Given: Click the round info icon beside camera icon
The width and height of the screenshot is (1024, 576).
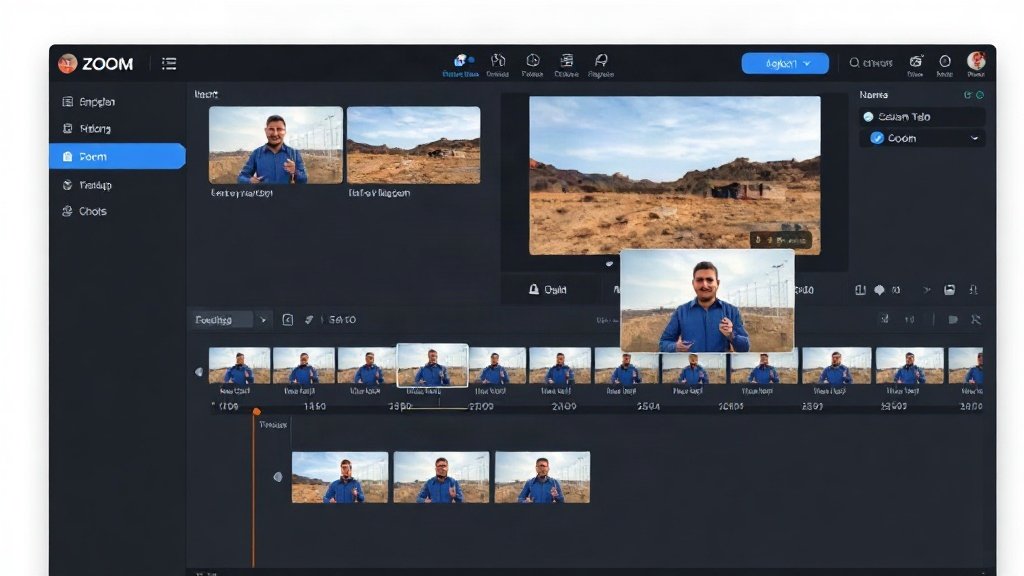Looking at the screenshot, I should tap(944, 61).
